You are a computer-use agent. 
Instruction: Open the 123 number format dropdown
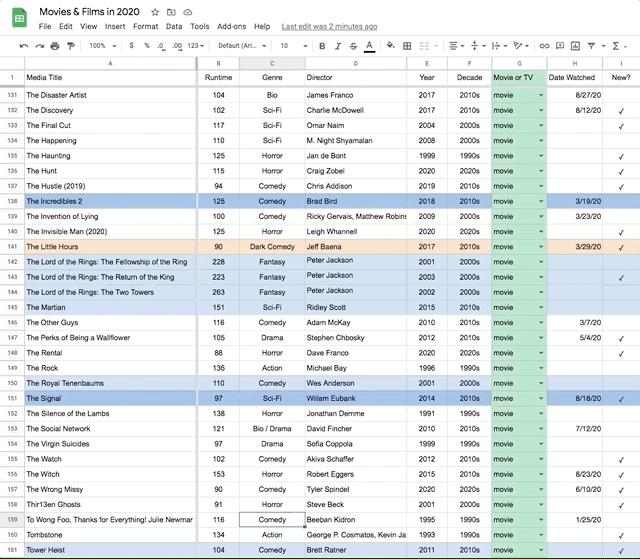(x=196, y=46)
